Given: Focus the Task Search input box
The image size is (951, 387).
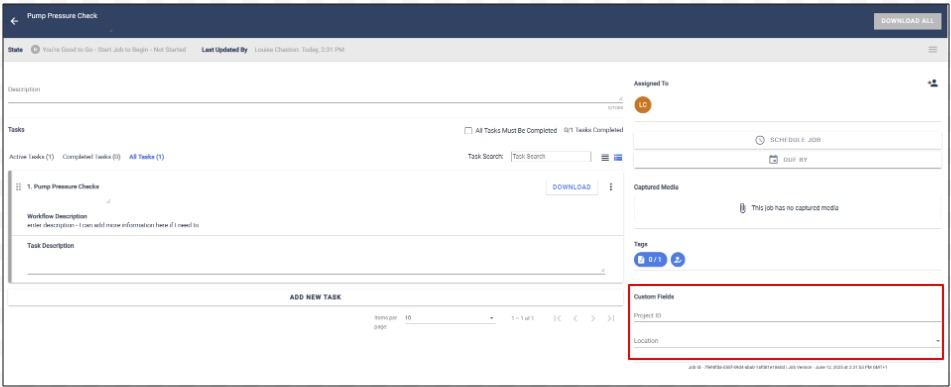Looking at the screenshot, I should pyautogui.click(x=551, y=156).
